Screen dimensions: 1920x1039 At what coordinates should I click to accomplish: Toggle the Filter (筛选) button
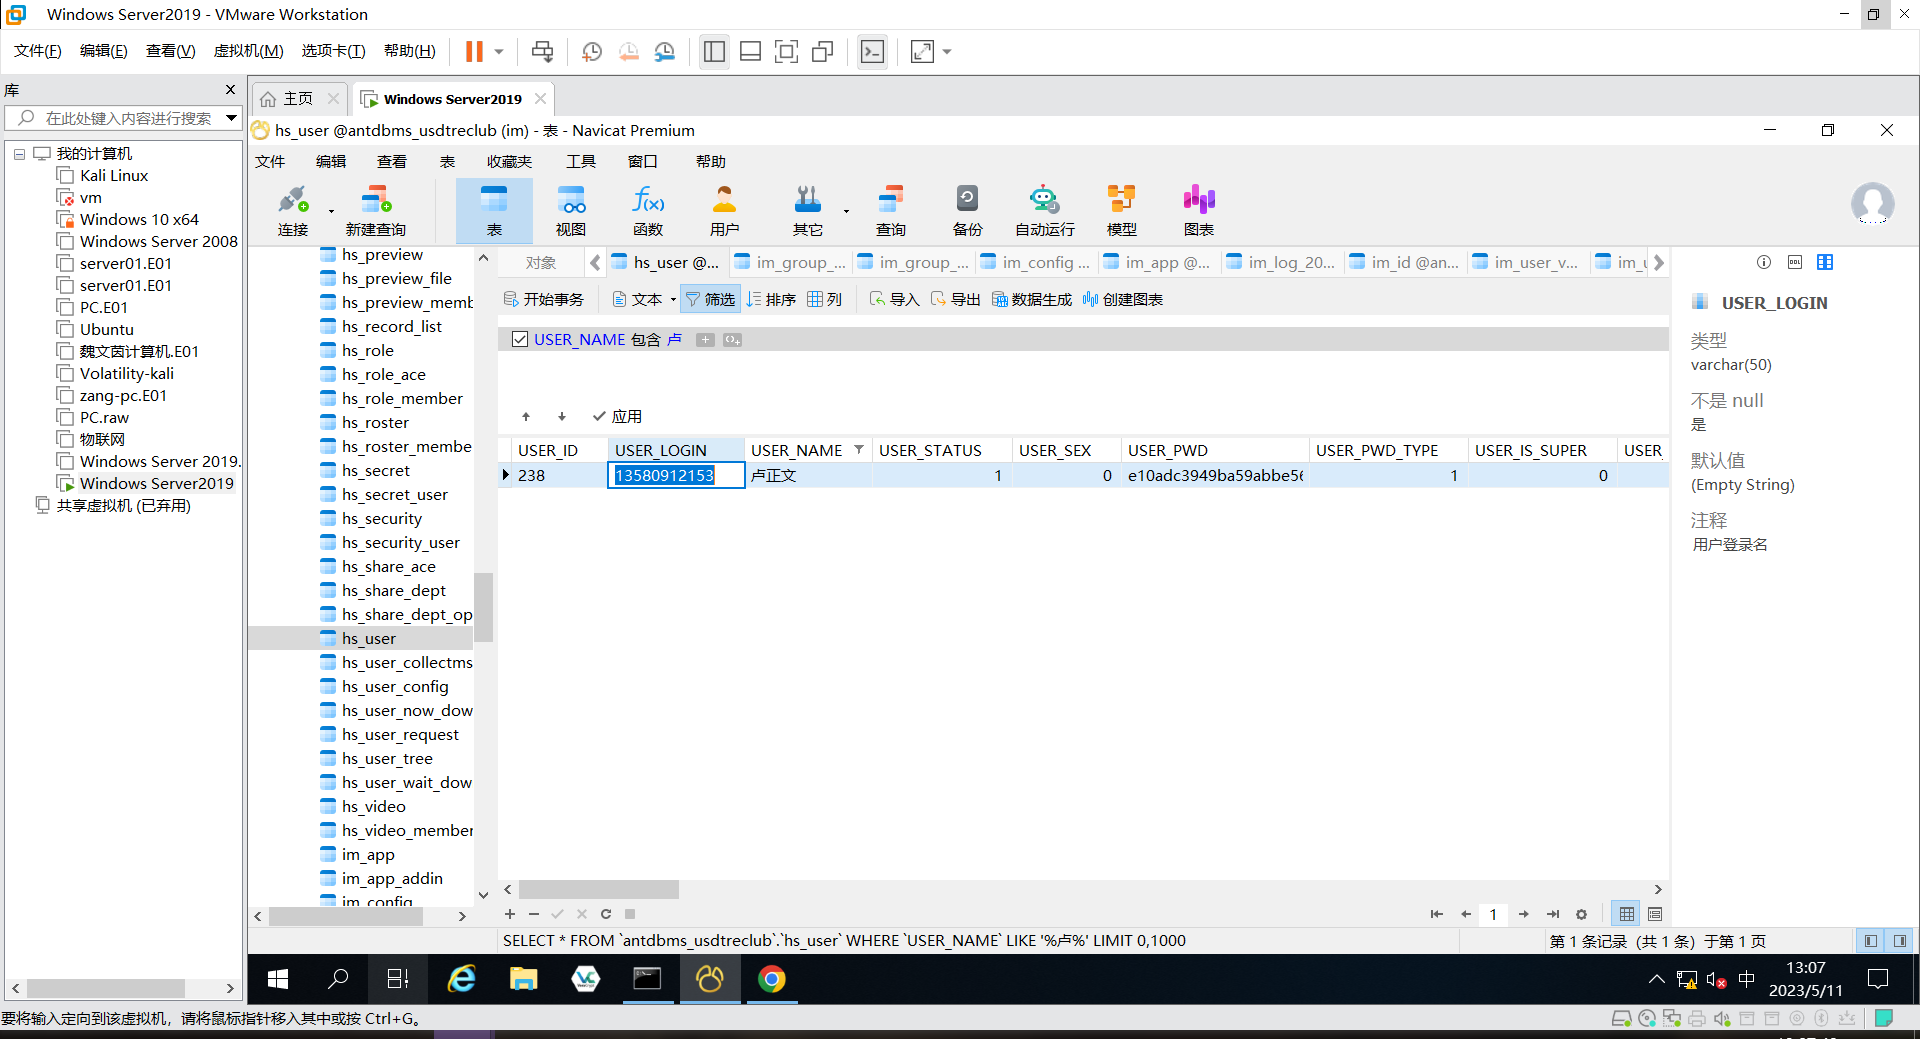click(x=710, y=299)
